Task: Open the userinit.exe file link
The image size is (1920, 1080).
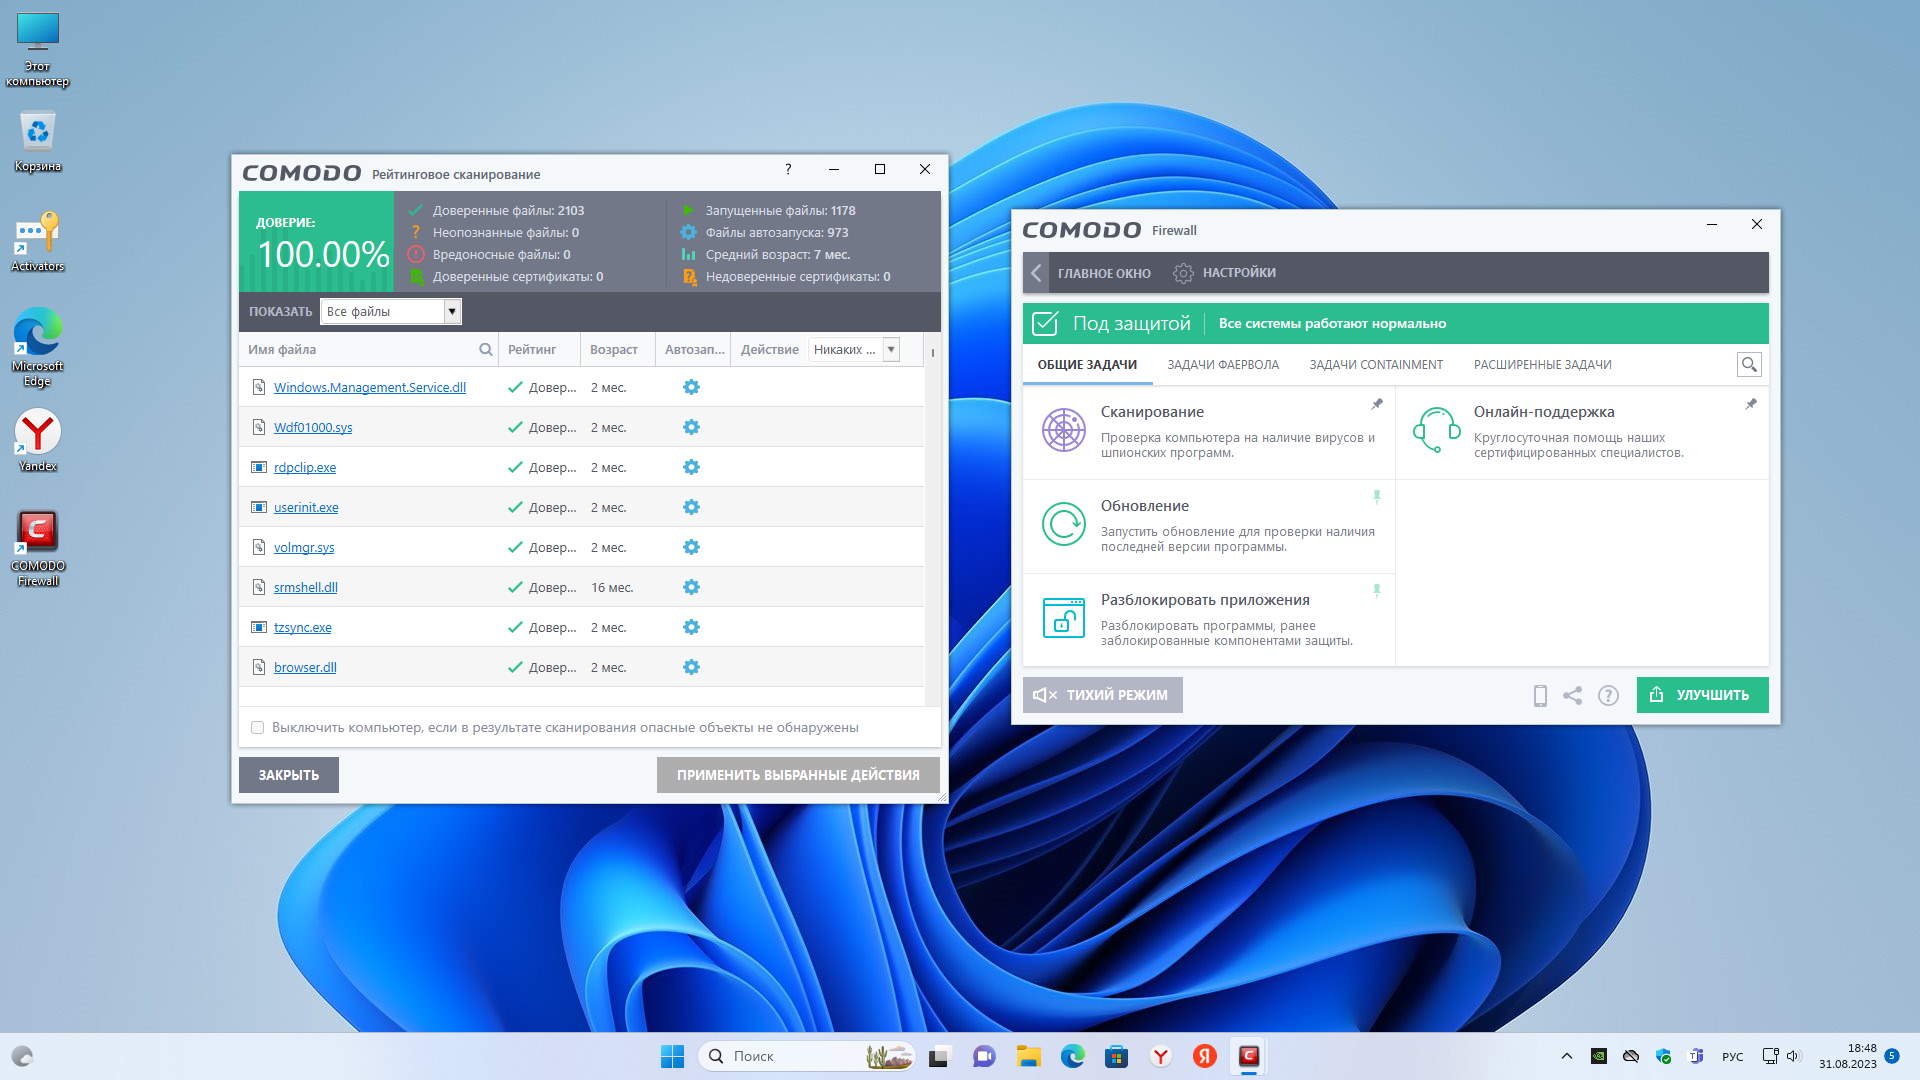Action: pos(306,508)
